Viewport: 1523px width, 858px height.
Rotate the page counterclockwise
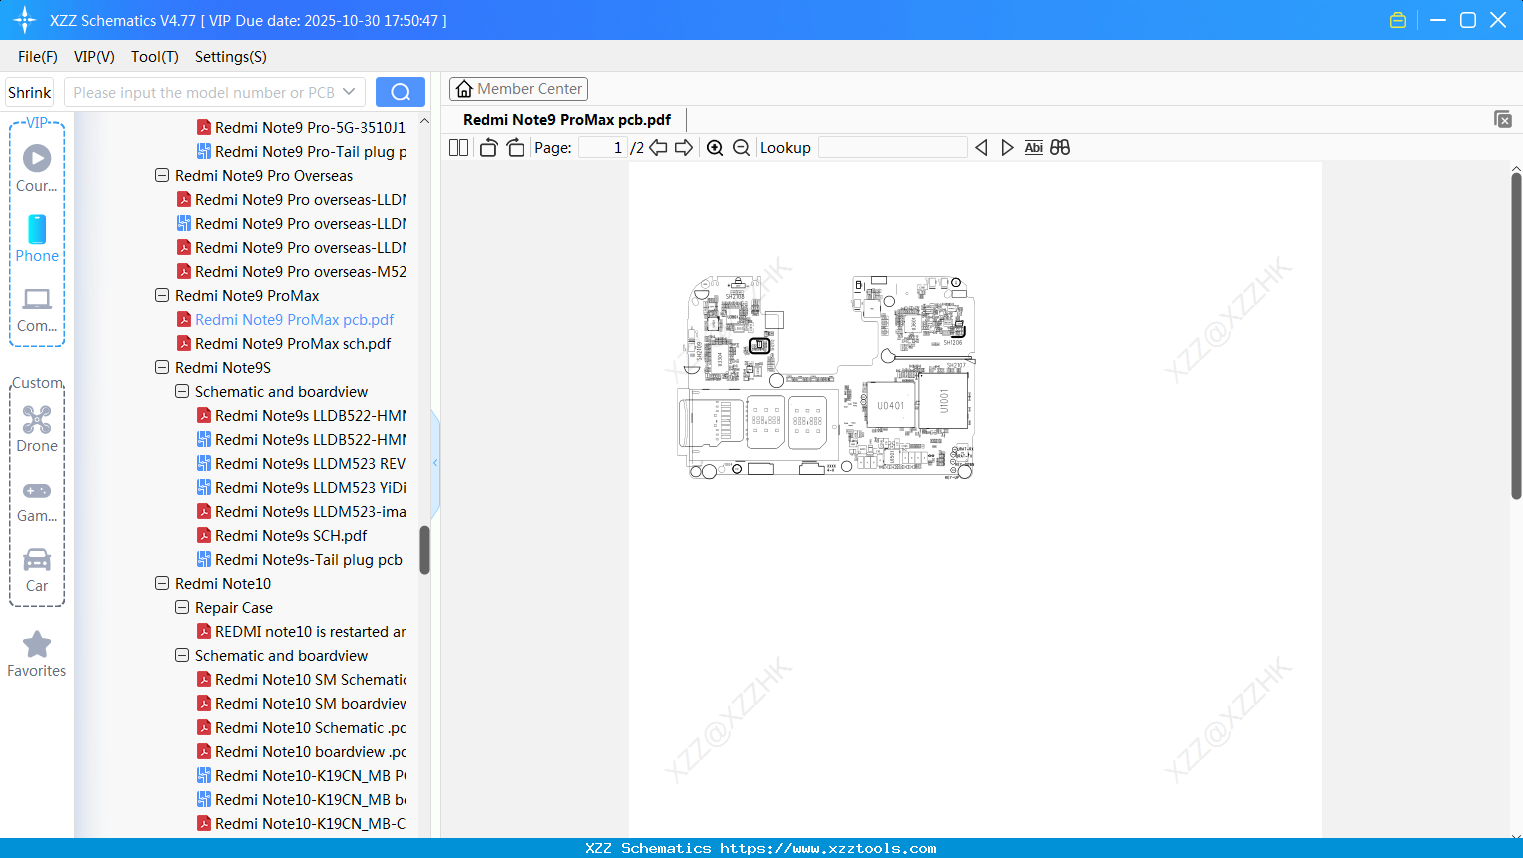[488, 147]
